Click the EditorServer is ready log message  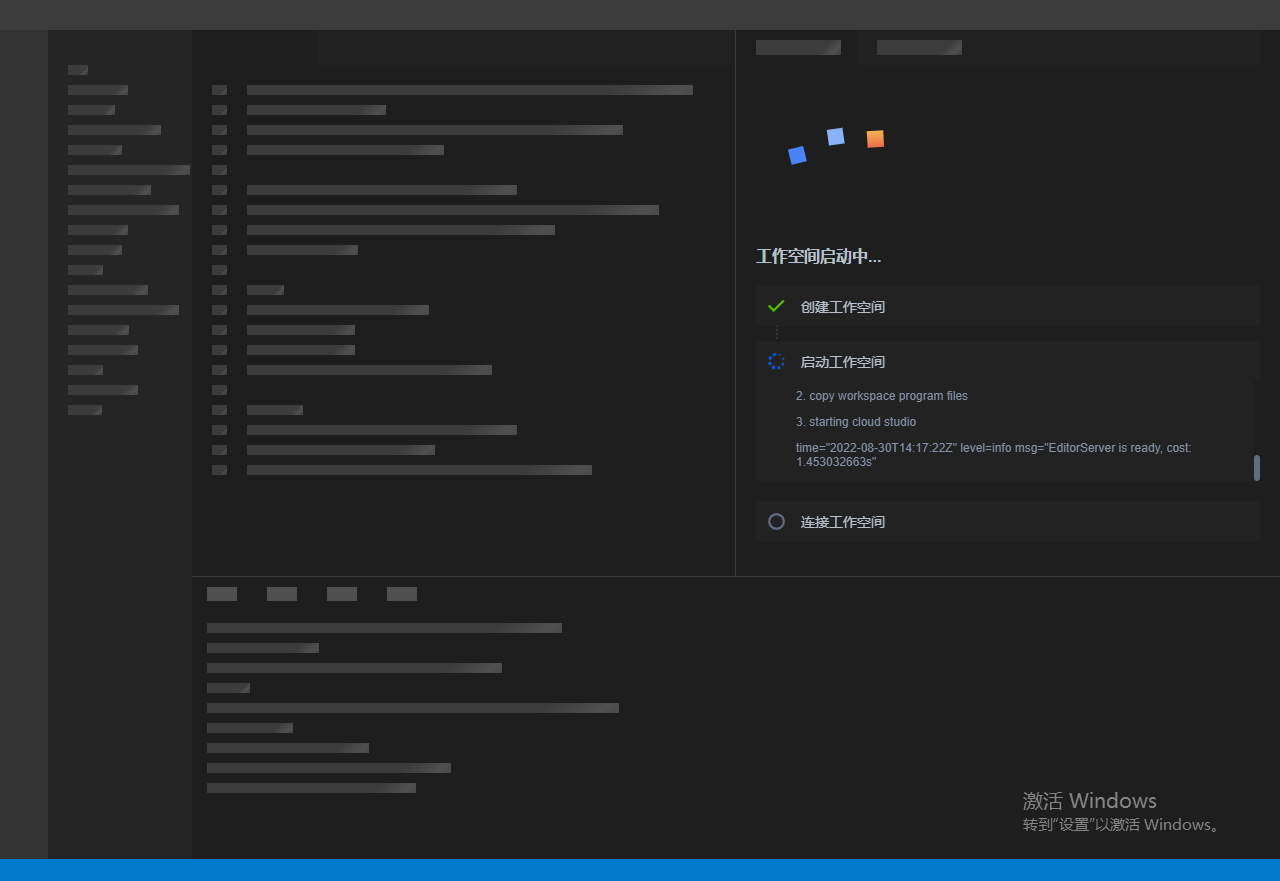coord(993,455)
